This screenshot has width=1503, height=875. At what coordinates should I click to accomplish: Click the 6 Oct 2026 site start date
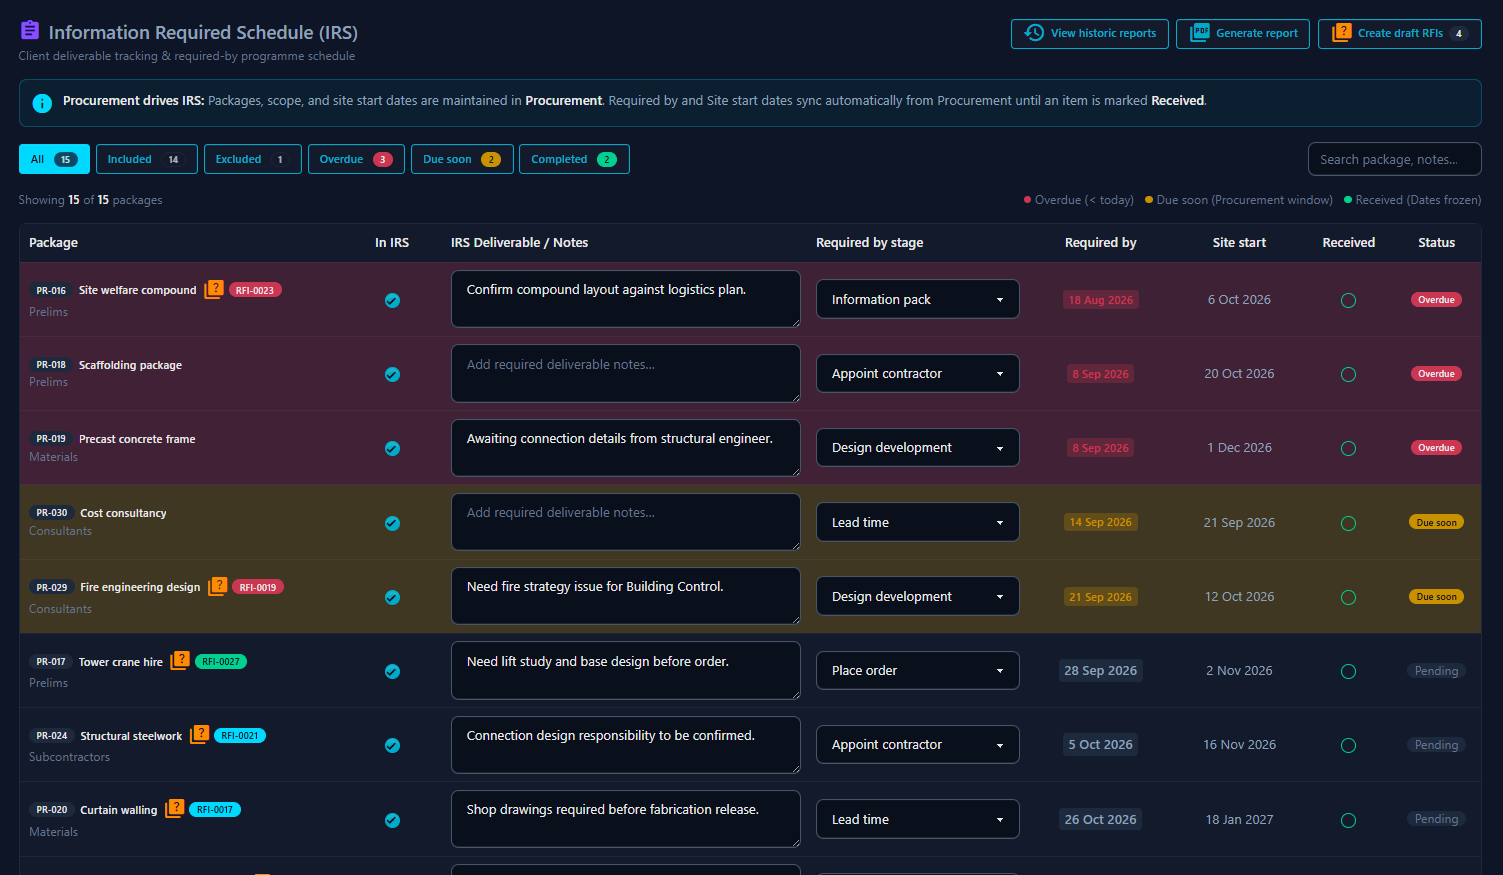coord(1239,300)
